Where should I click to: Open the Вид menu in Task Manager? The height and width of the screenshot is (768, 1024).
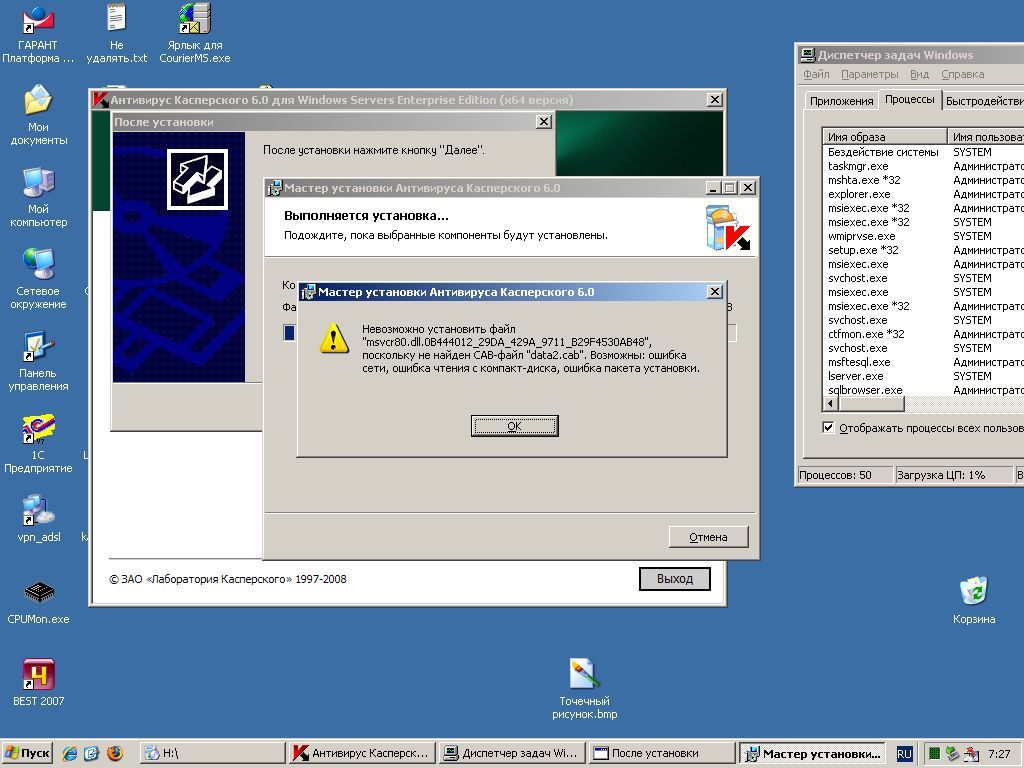[920, 74]
